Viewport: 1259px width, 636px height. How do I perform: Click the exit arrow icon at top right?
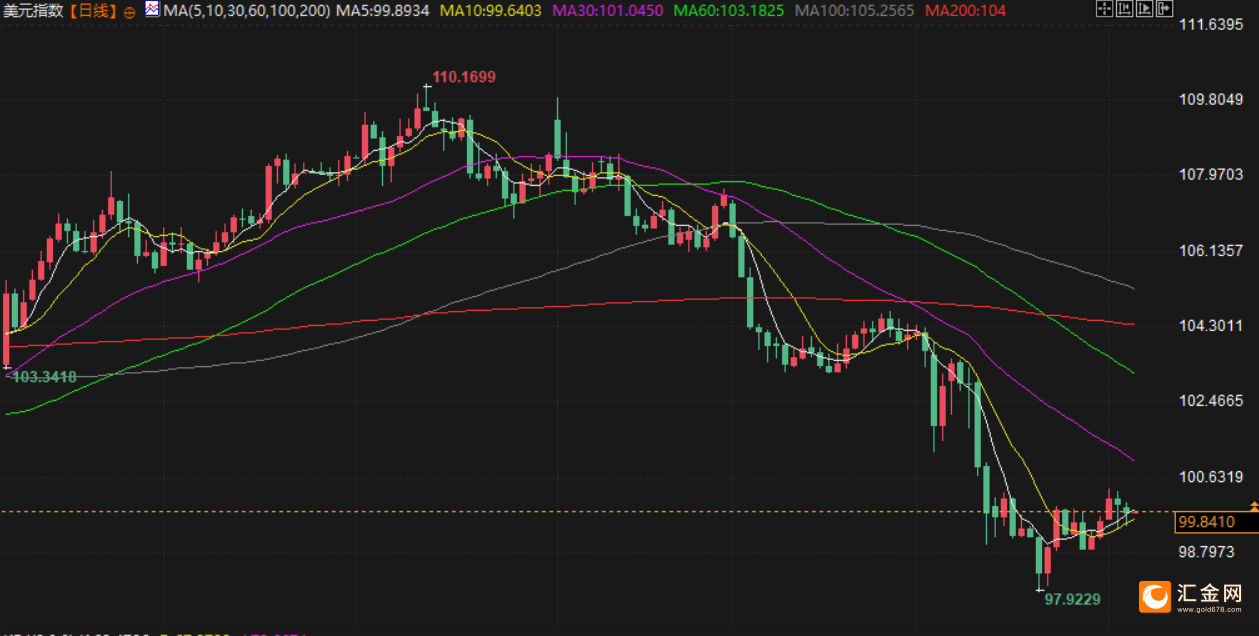1163,10
